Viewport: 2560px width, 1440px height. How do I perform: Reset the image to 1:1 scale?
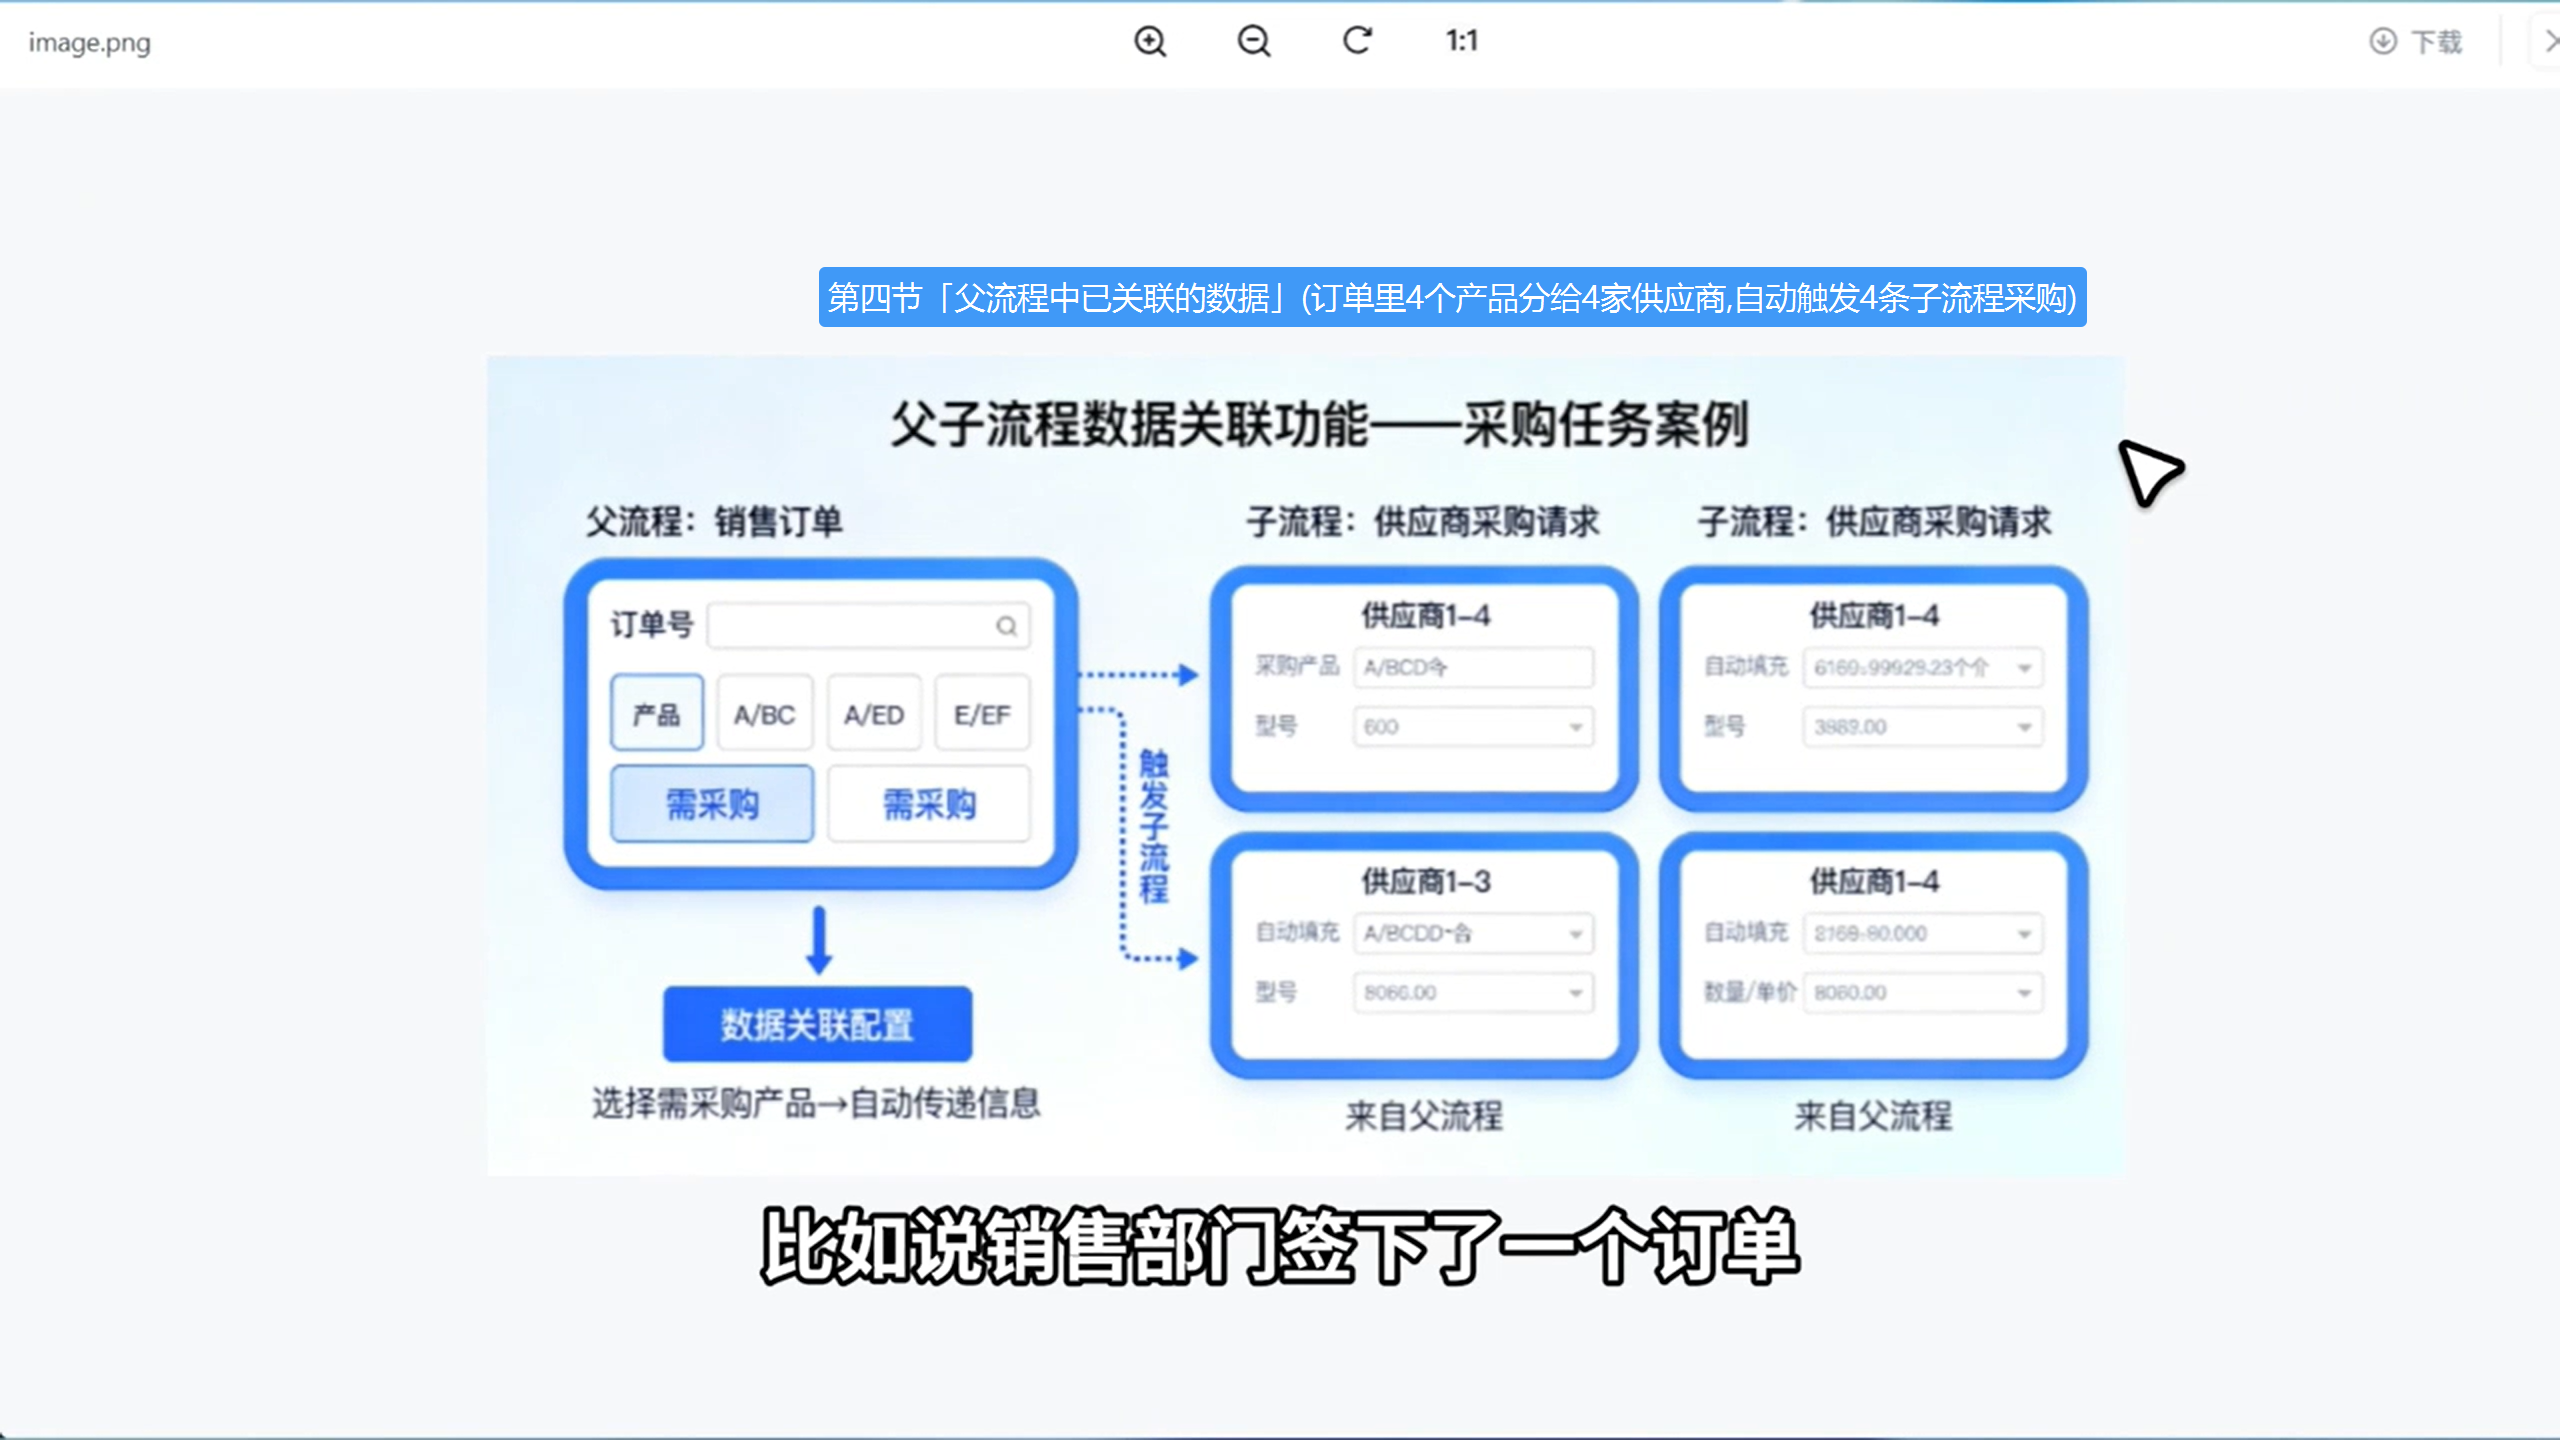point(1461,40)
